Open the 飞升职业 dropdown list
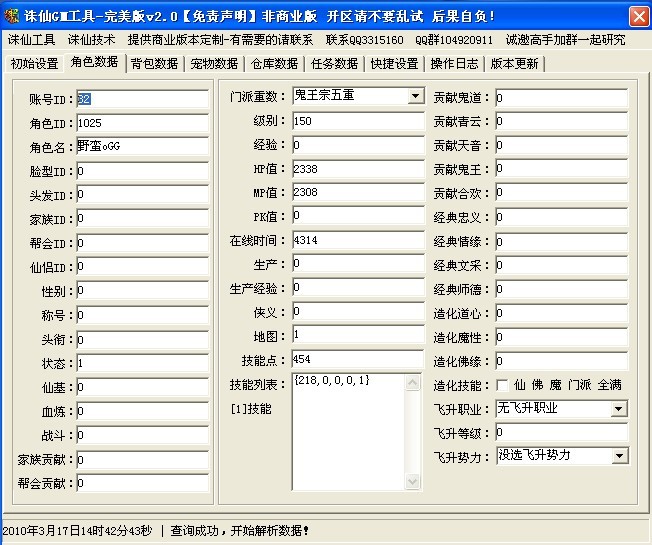This screenshot has width=652, height=545. 618,409
